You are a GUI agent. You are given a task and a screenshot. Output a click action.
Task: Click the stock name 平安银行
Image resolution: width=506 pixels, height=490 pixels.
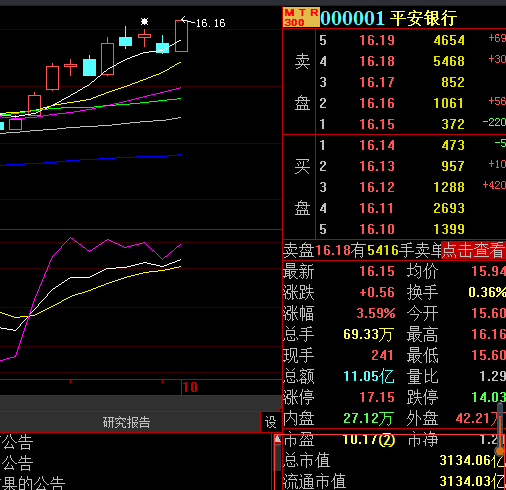[x=423, y=18]
